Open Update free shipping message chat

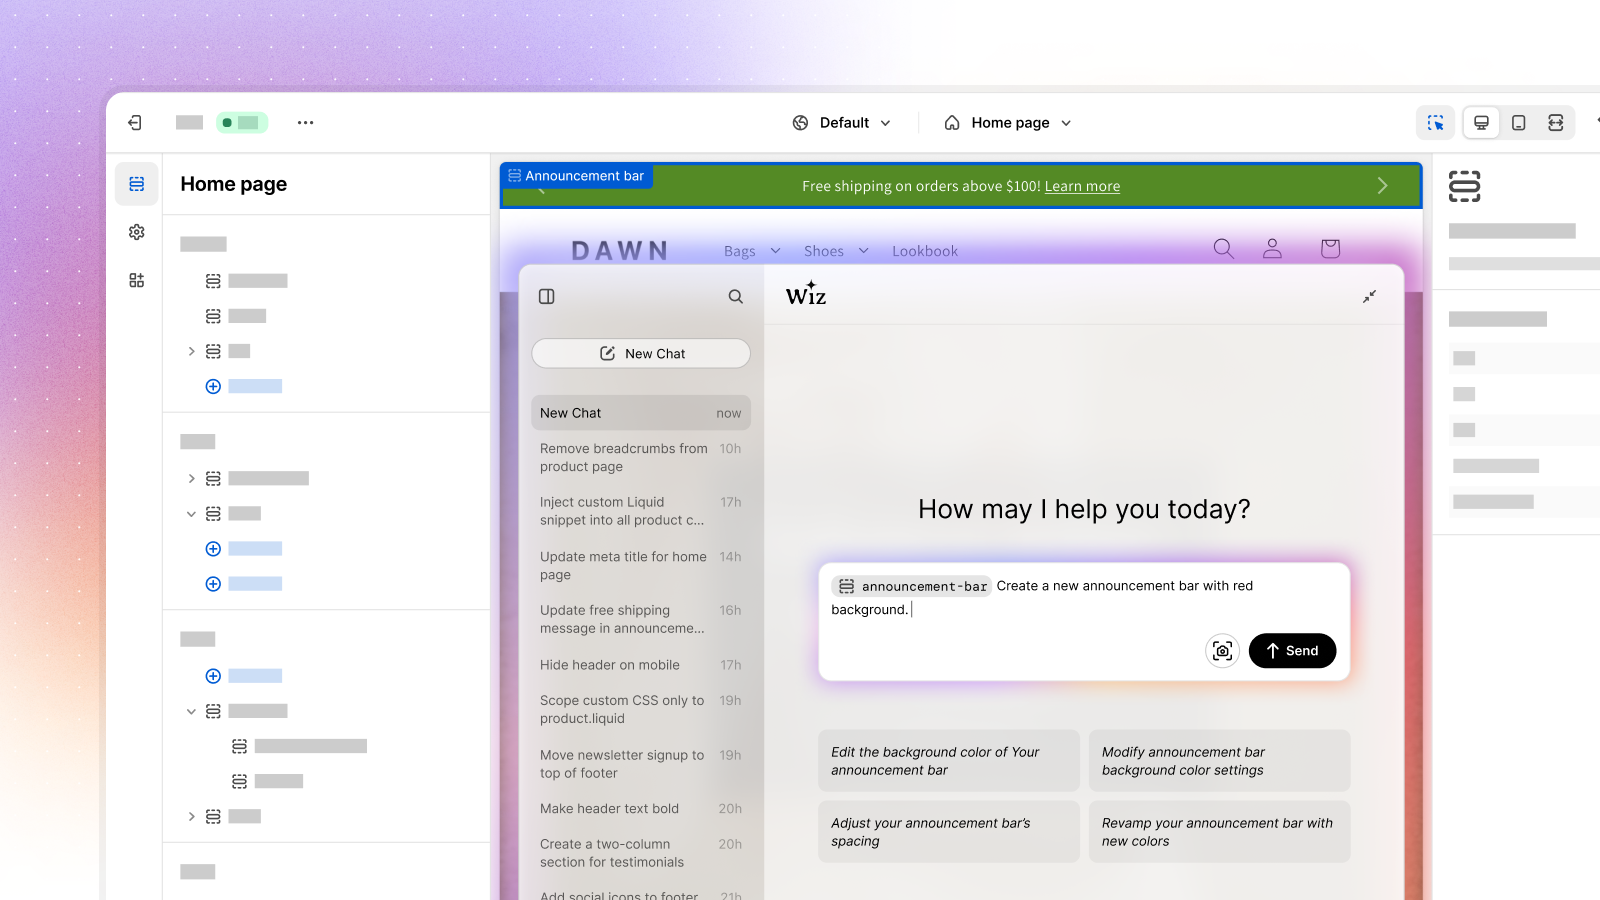coord(641,619)
